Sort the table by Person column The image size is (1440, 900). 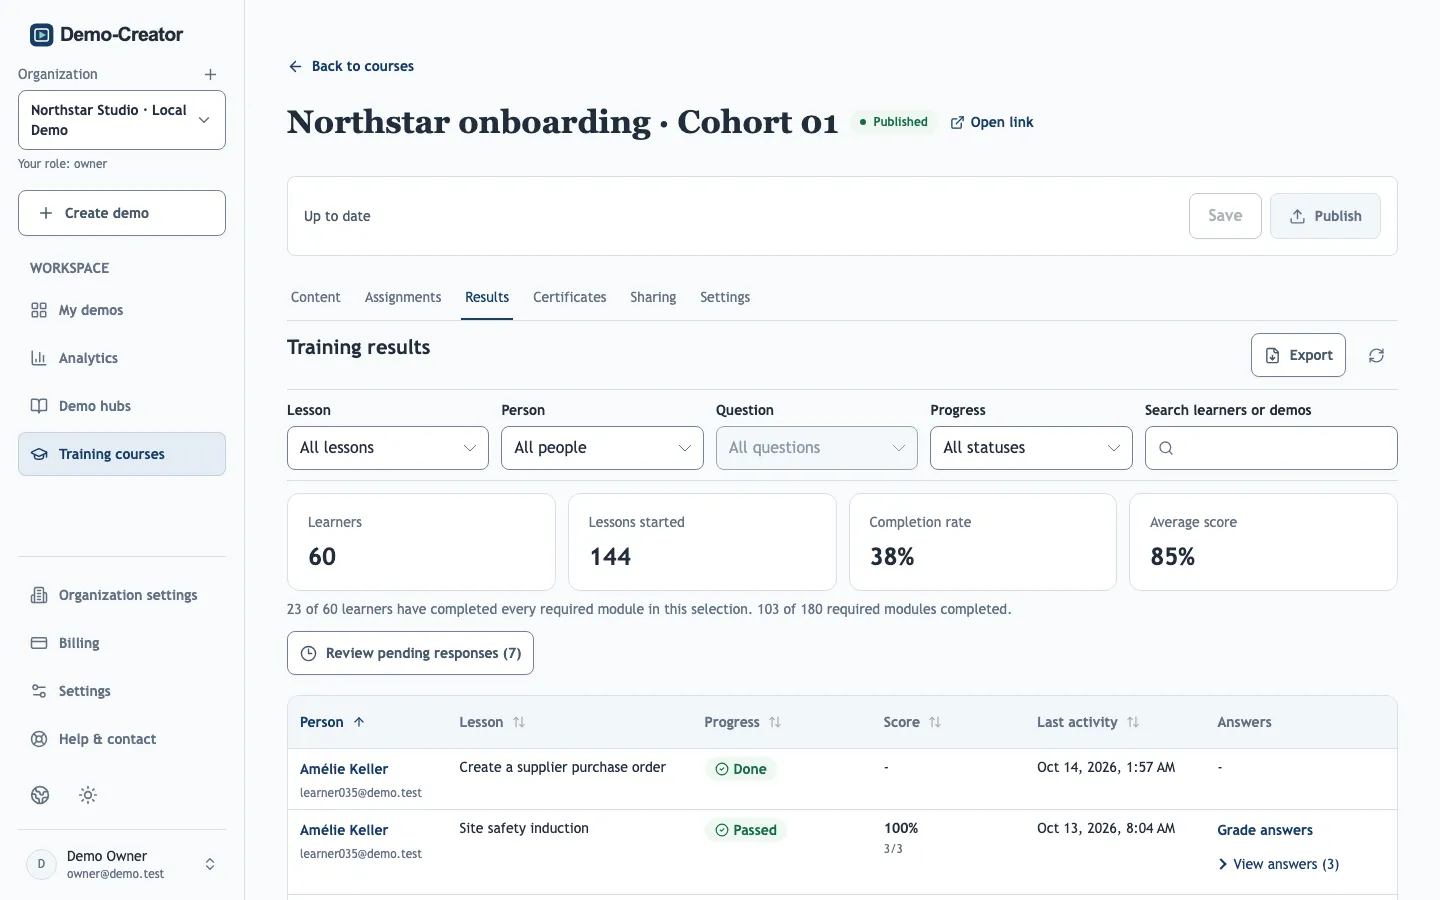(x=332, y=722)
